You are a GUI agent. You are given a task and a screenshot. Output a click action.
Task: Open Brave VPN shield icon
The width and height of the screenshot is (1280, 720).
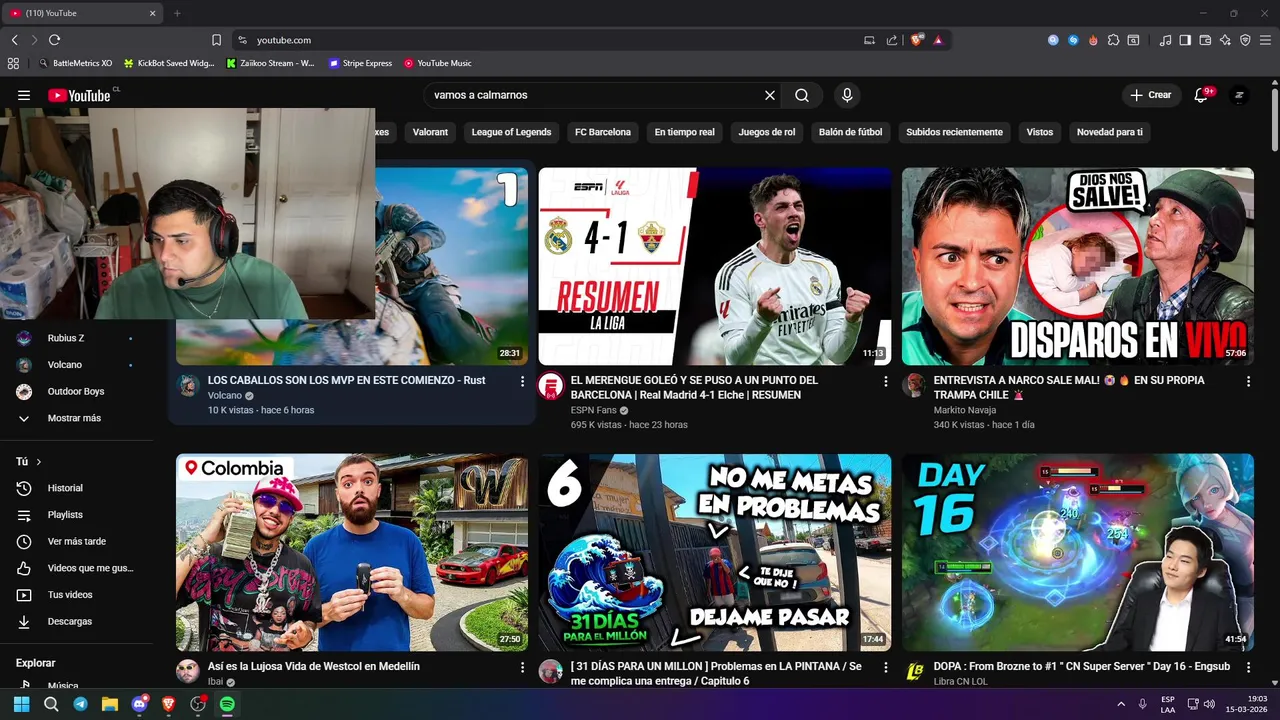[x=1245, y=40]
